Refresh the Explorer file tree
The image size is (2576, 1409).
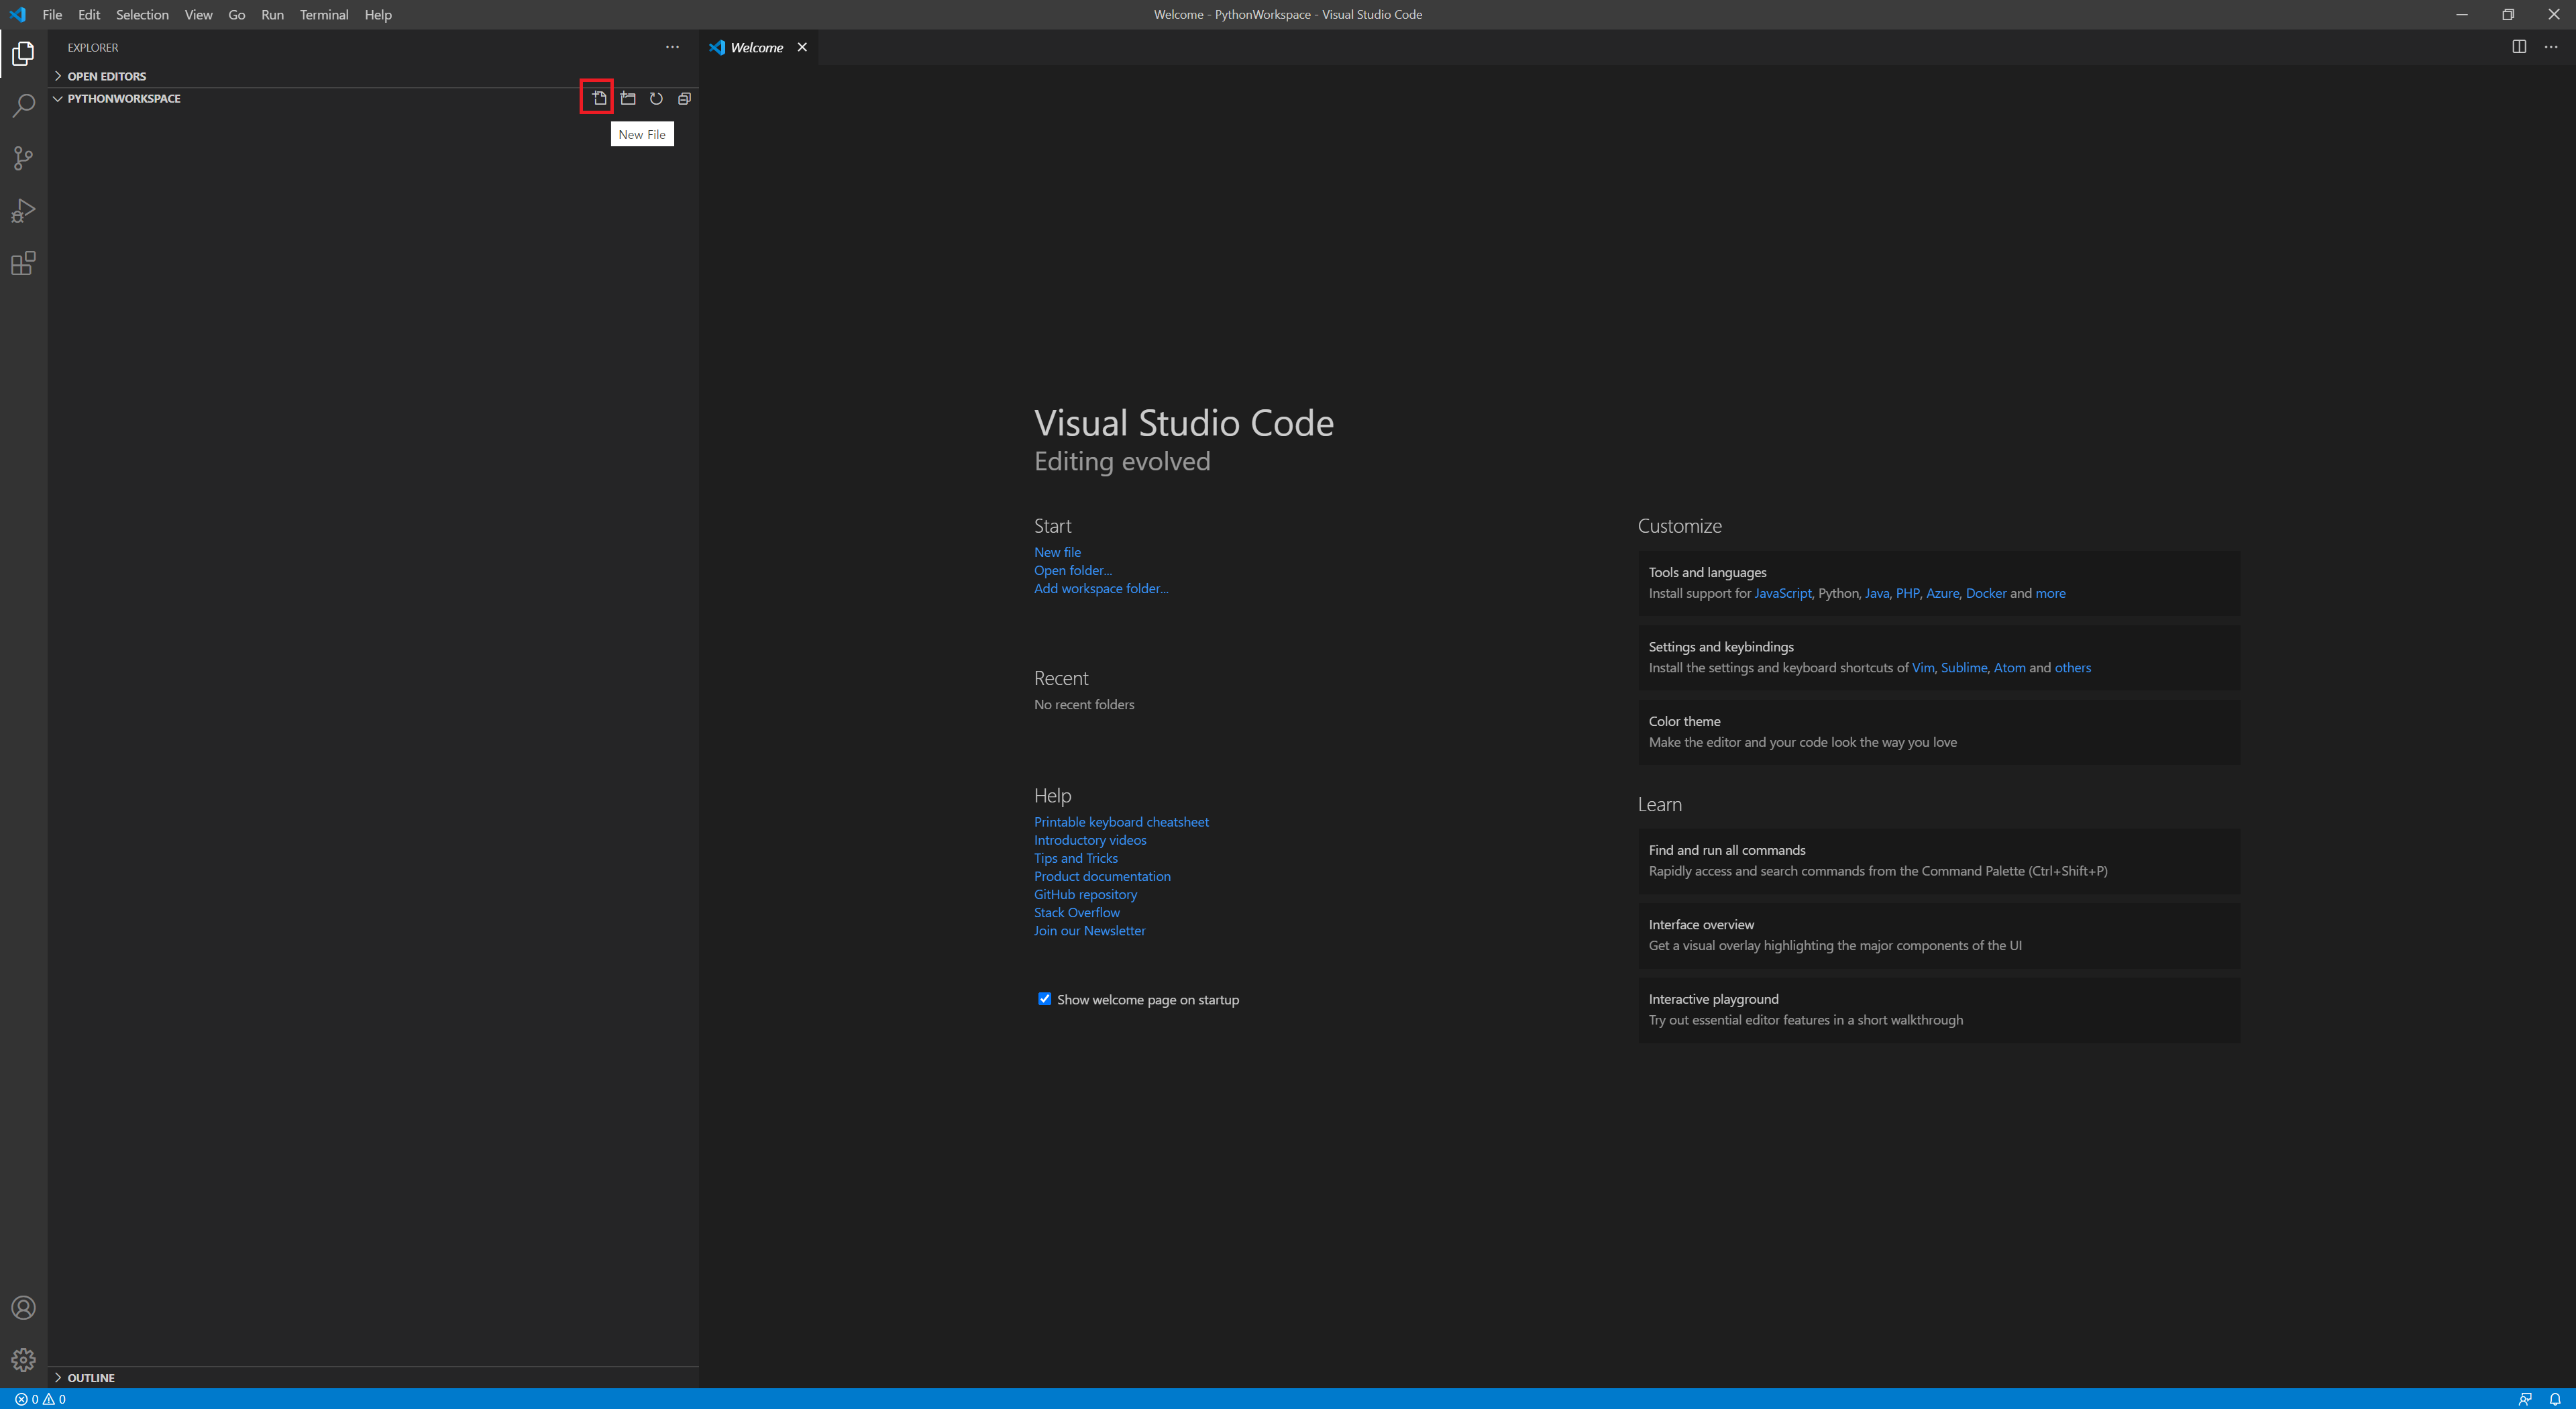656,98
